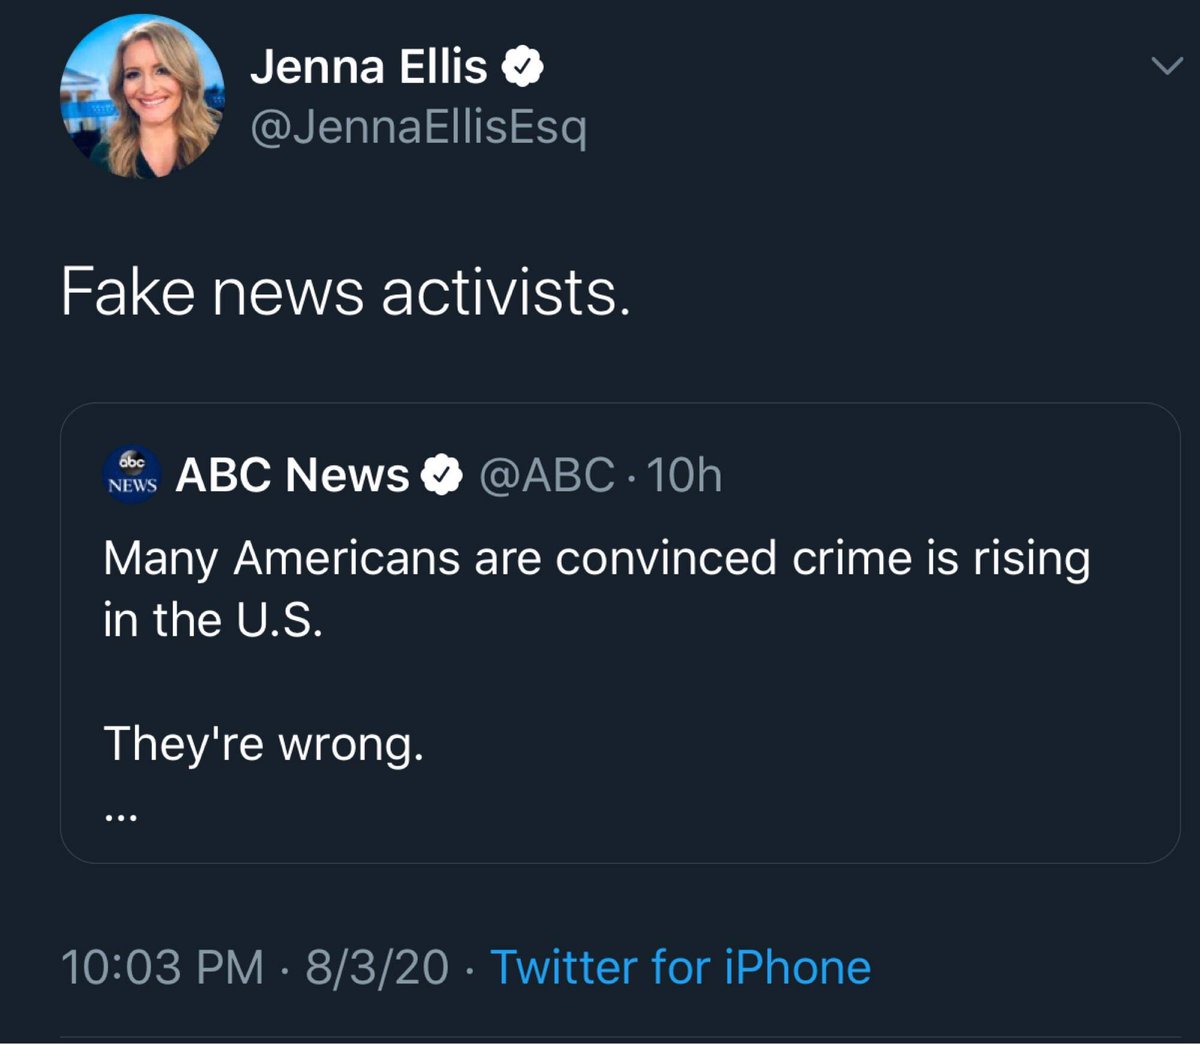The image size is (1200, 1044).
Task: Click the dot separator before 10h
Action: click(x=632, y=477)
